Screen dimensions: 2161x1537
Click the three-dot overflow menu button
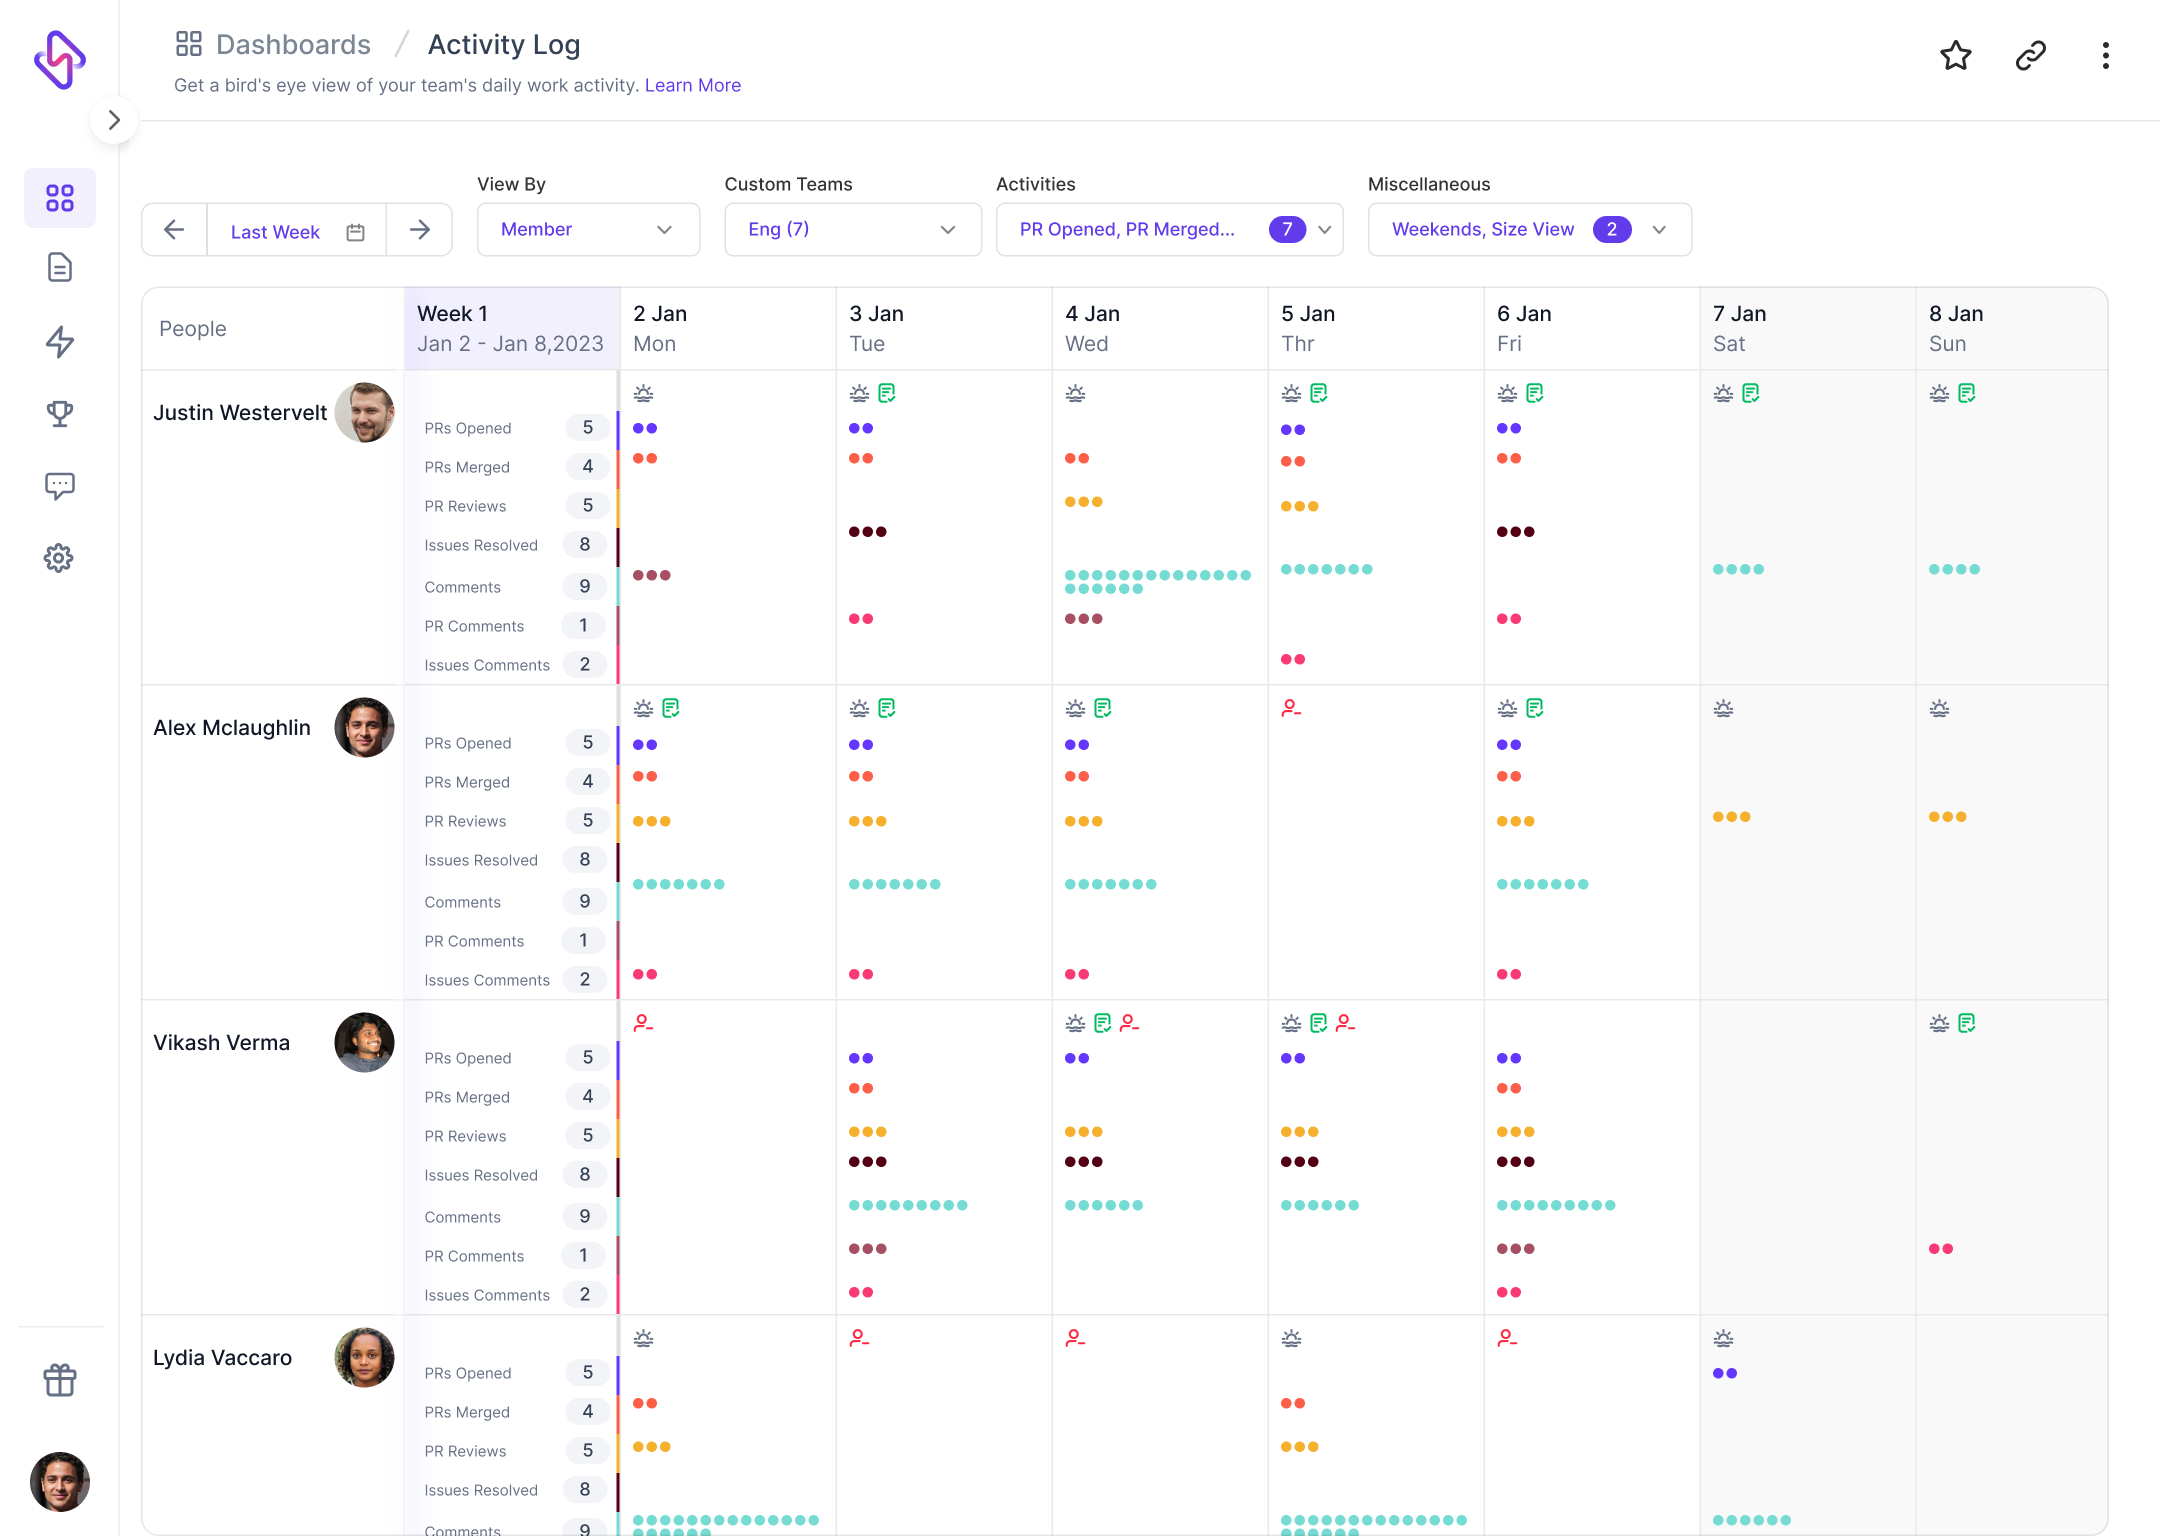coord(2106,53)
